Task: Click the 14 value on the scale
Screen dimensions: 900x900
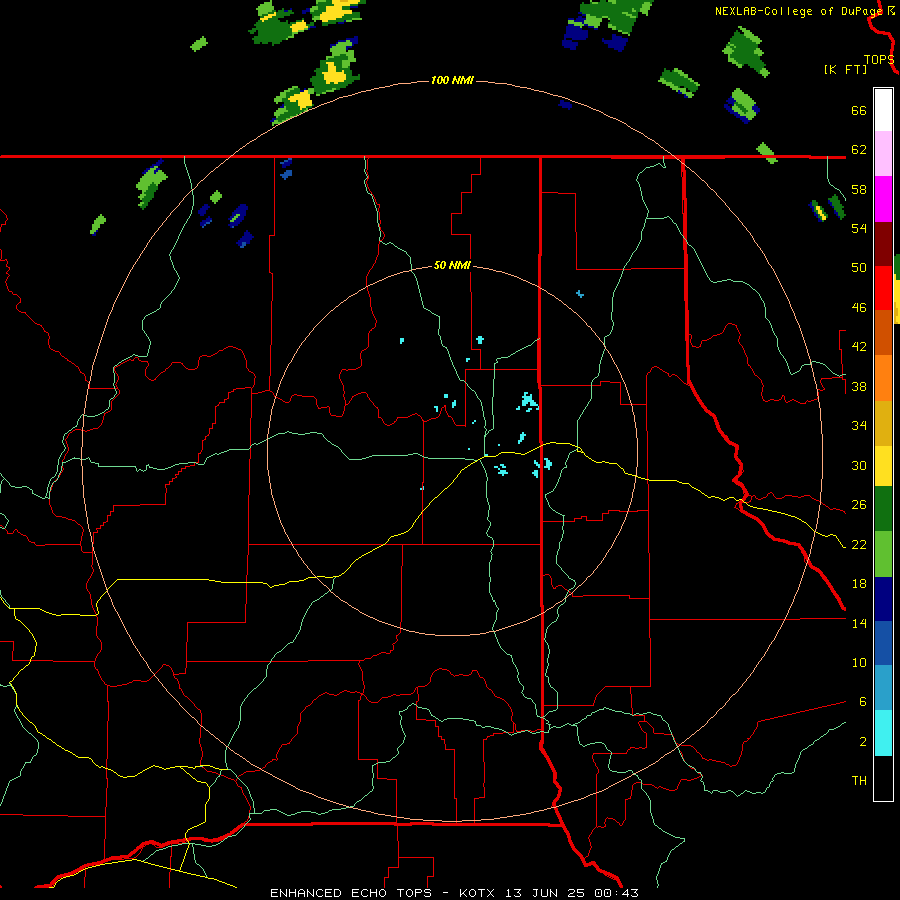Action: pos(859,623)
